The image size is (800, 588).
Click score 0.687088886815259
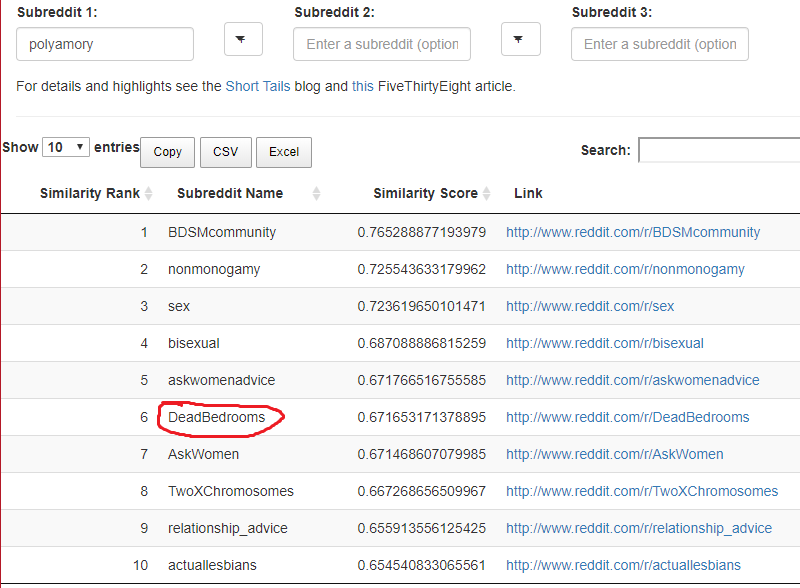[x=421, y=343]
